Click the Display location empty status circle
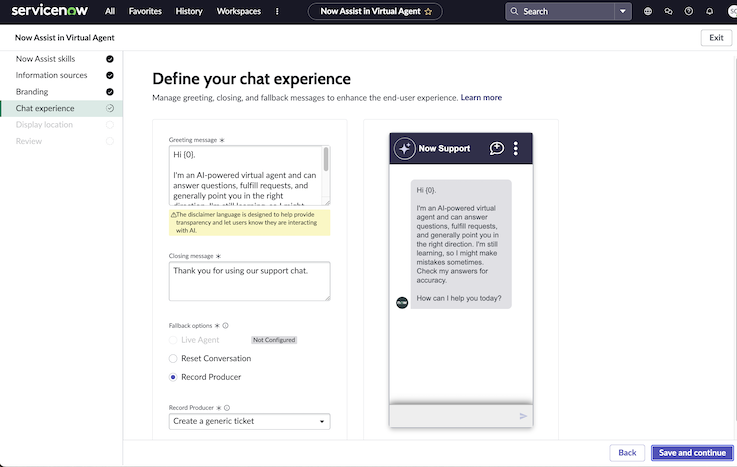The width and height of the screenshot is (737, 467). 110,125
